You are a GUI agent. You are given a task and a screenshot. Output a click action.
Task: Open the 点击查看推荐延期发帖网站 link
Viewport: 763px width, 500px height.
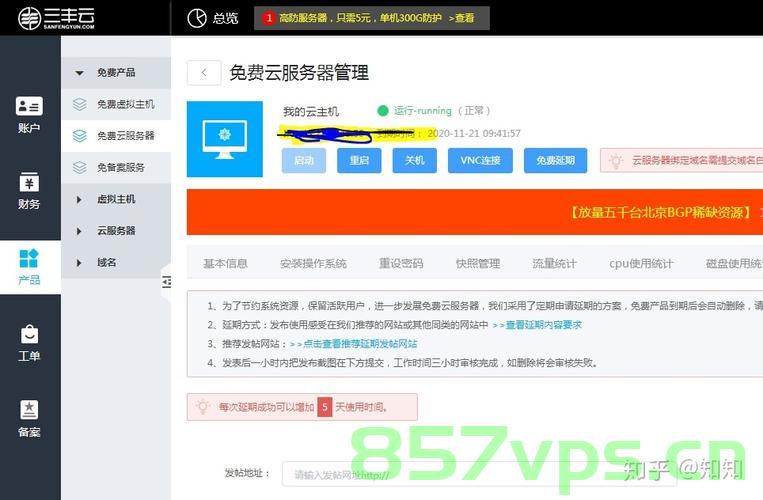[x=353, y=344]
